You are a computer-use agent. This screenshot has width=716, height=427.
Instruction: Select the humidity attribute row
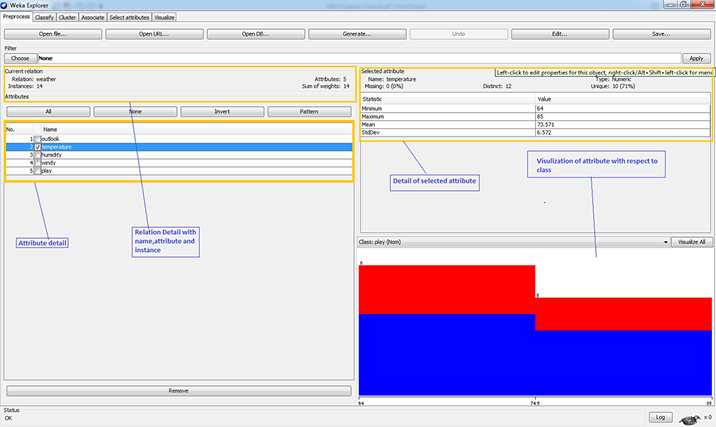click(179, 155)
